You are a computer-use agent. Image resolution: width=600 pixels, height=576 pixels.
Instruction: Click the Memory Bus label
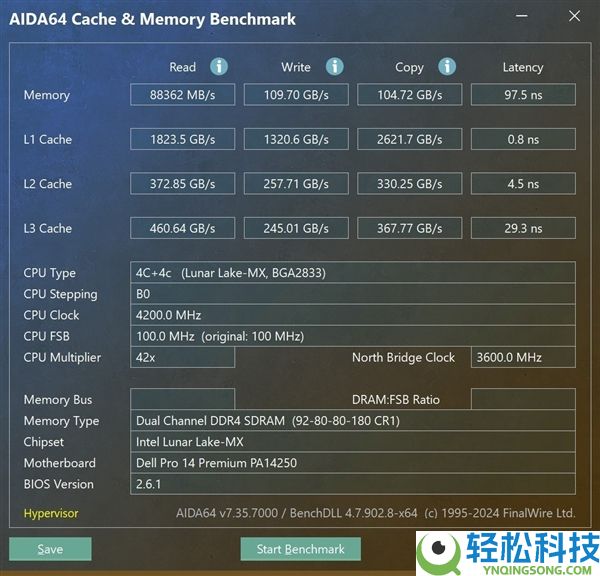pyautogui.click(x=58, y=400)
